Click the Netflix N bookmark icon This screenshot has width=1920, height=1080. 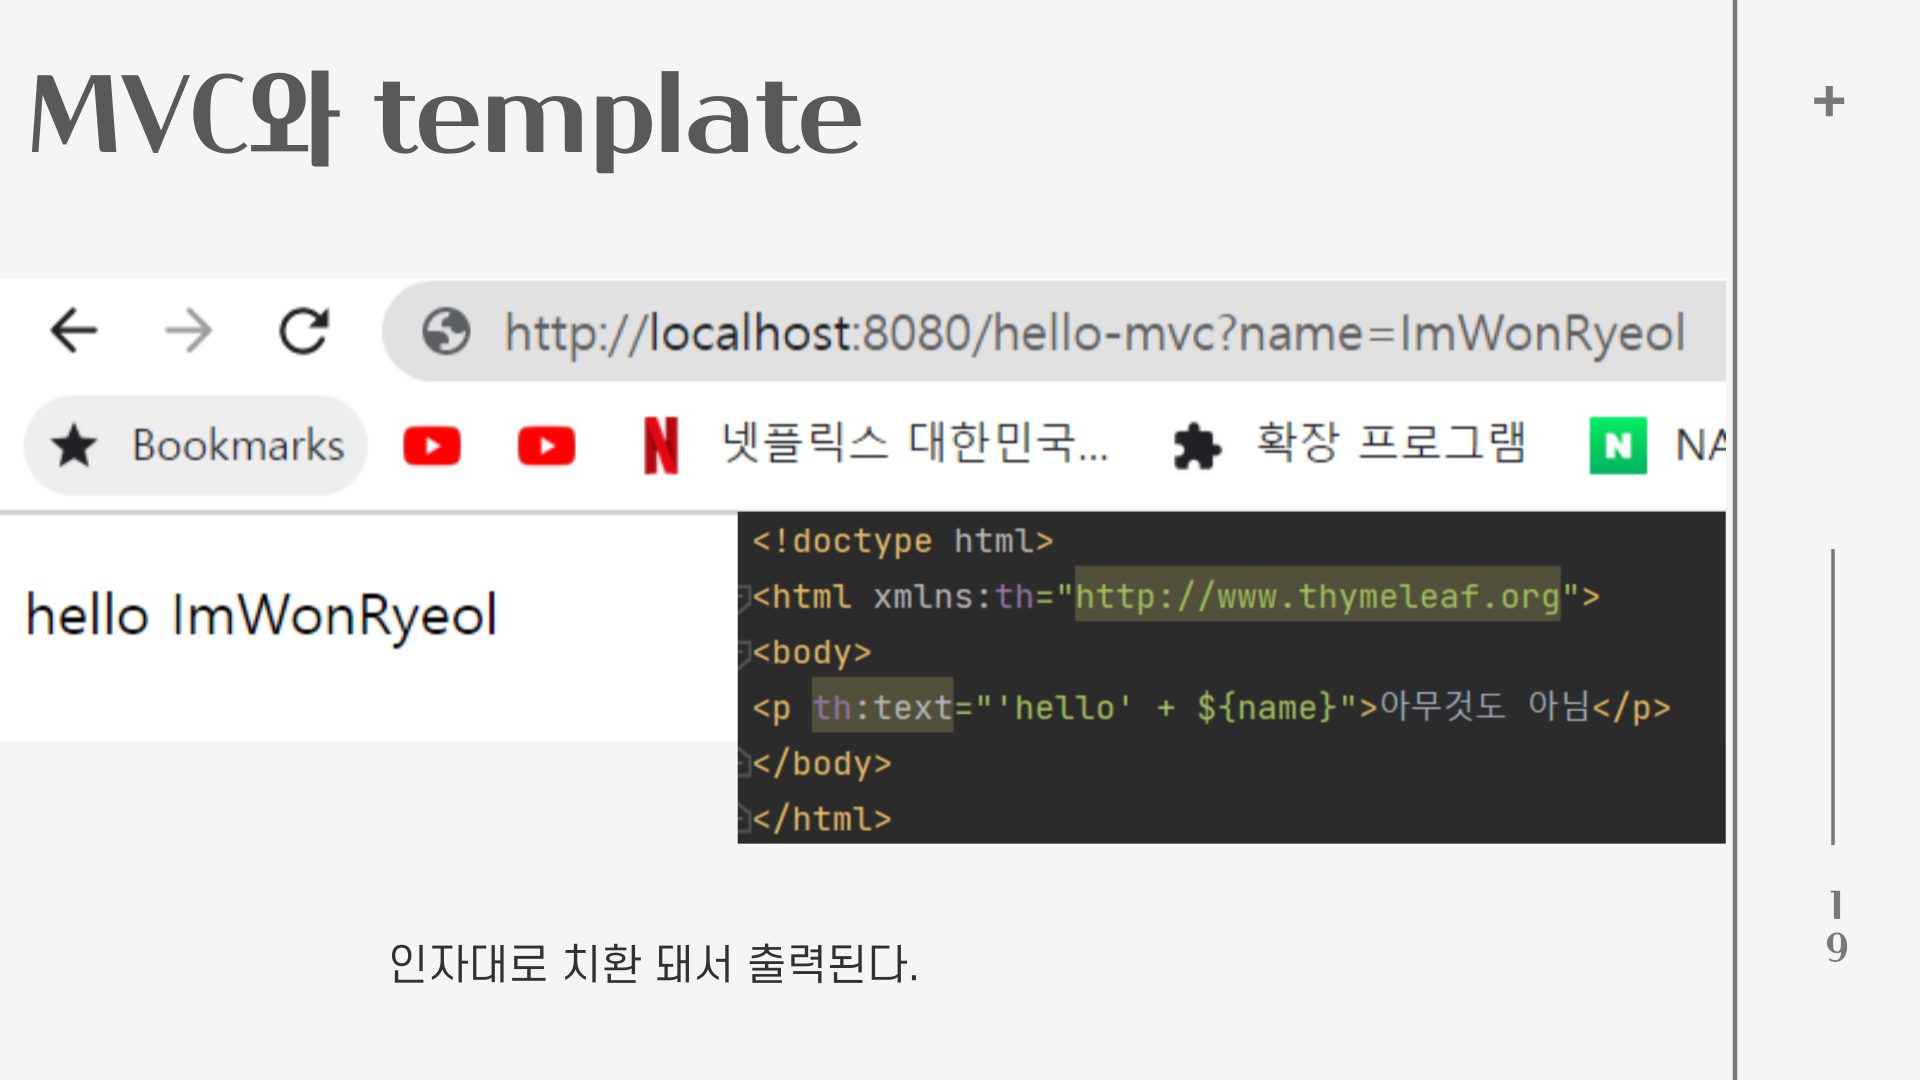coord(661,446)
